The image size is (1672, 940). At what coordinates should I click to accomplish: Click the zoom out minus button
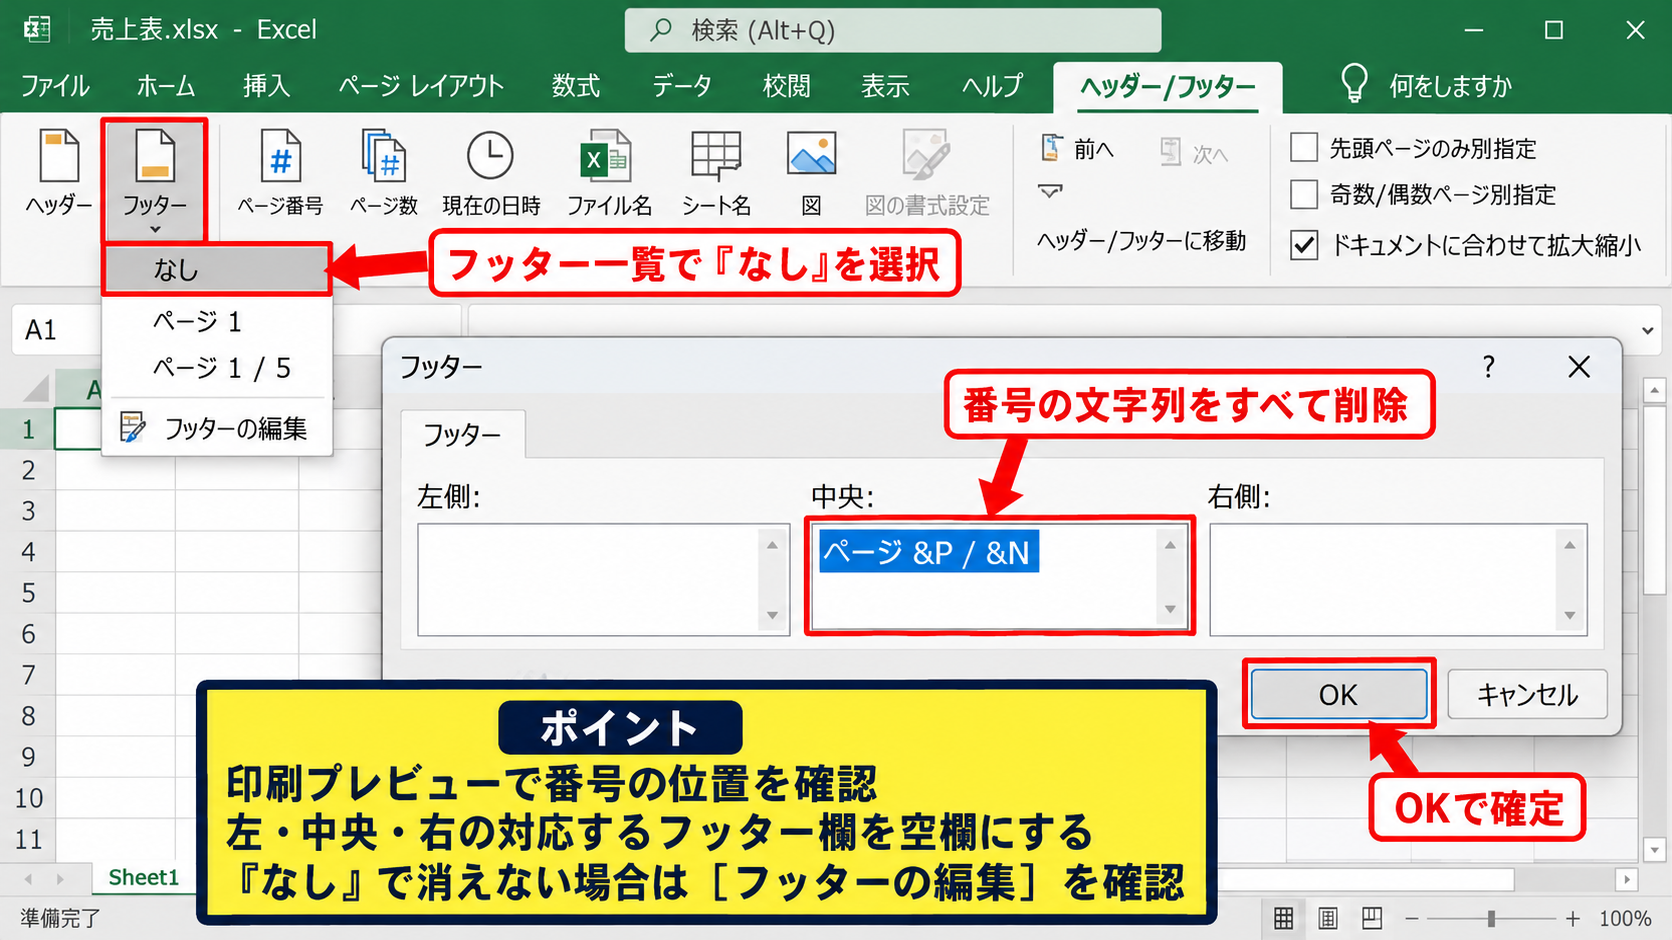click(x=1412, y=918)
